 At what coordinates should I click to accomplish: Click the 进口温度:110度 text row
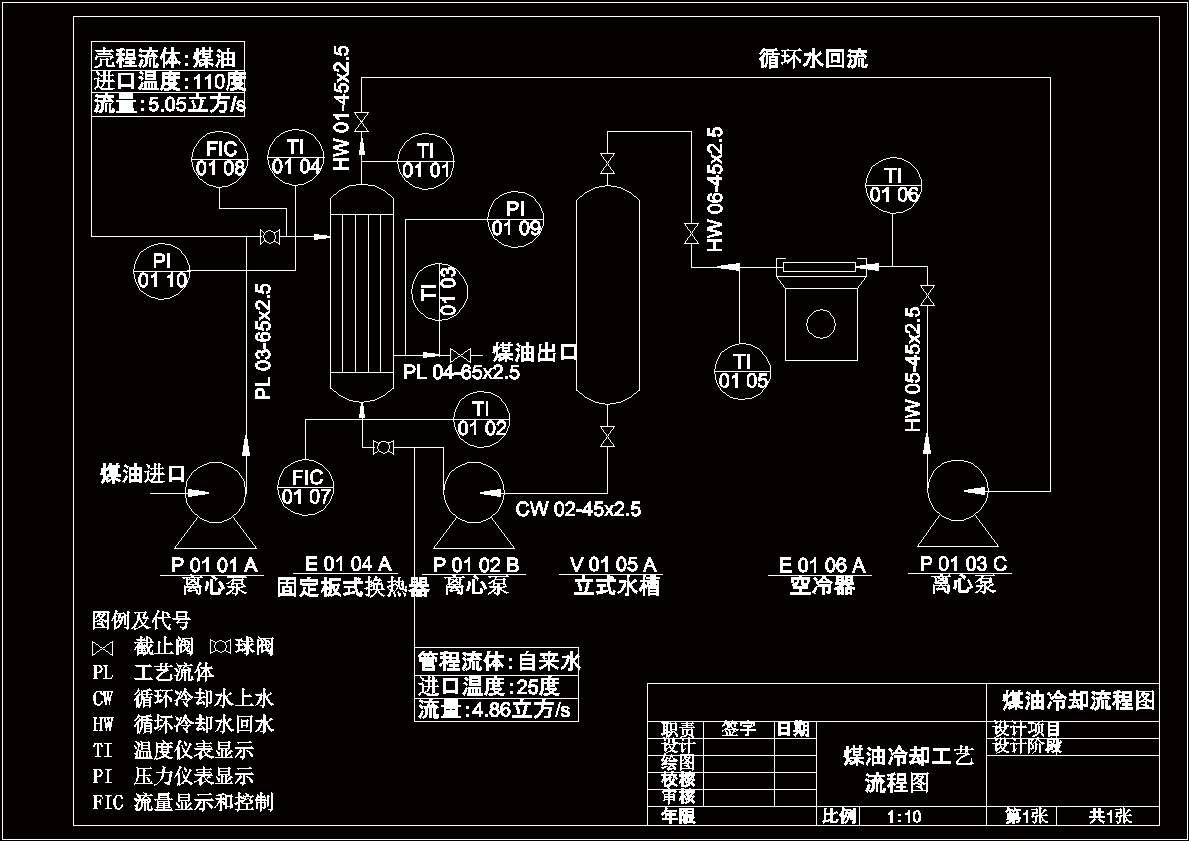point(168,80)
